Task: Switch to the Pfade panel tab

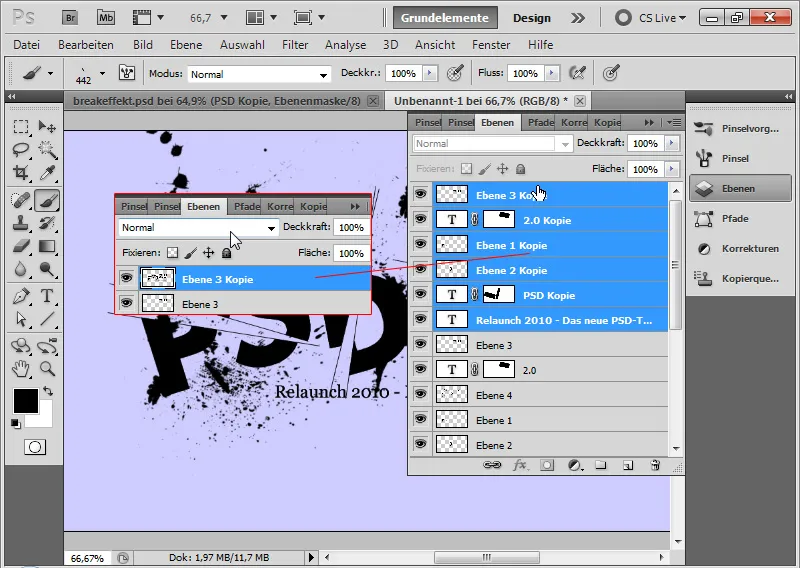Action: pyautogui.click(x=540, y=122)
